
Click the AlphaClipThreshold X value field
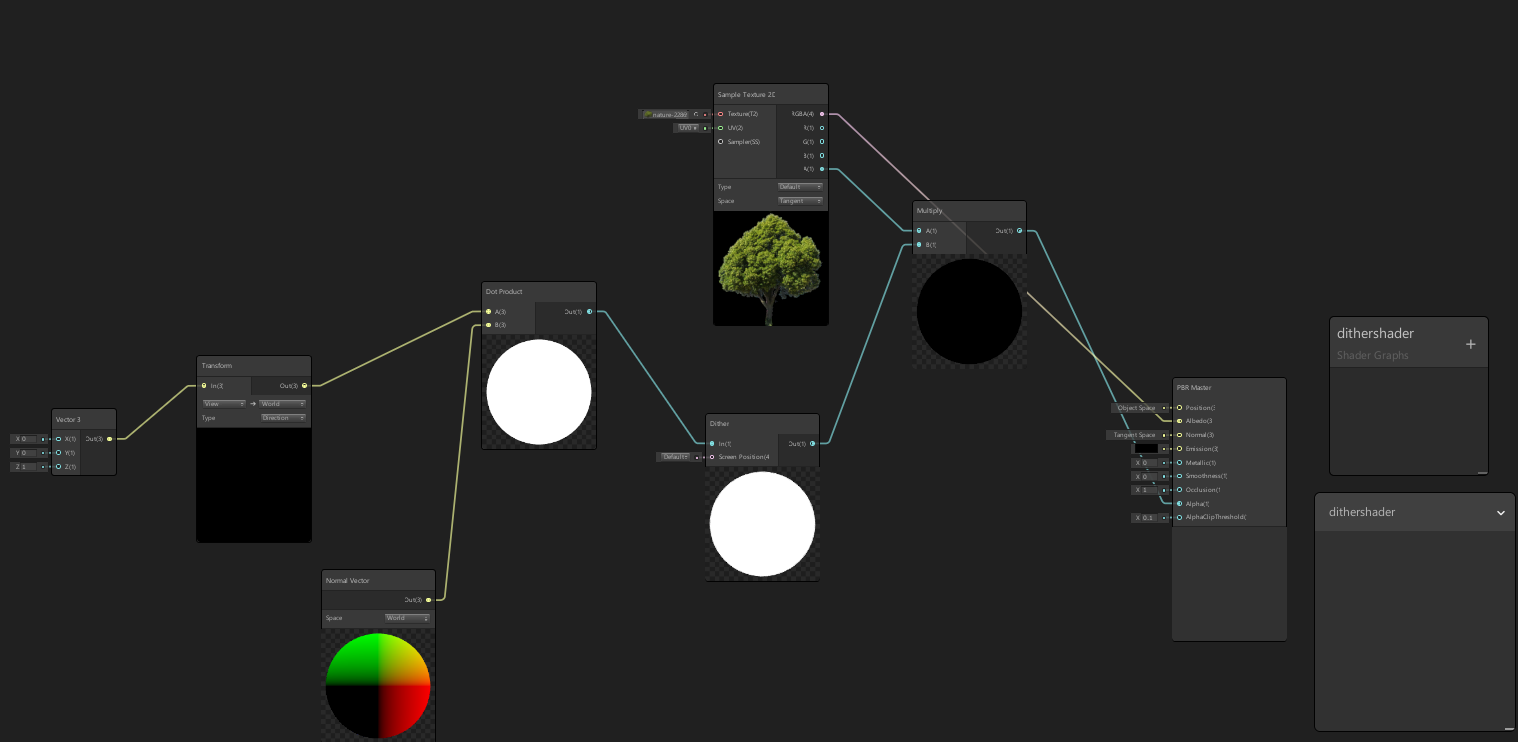(x=1147, y=518)
